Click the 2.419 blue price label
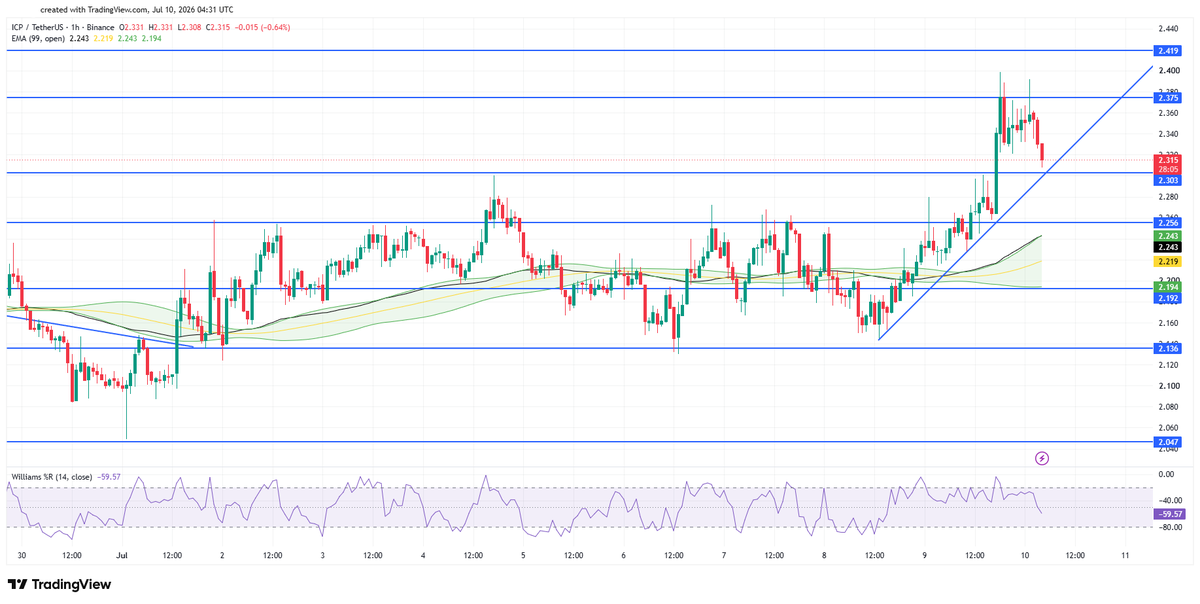Viewport: 1200px width, 604px height. click(x=1169, y=50)
